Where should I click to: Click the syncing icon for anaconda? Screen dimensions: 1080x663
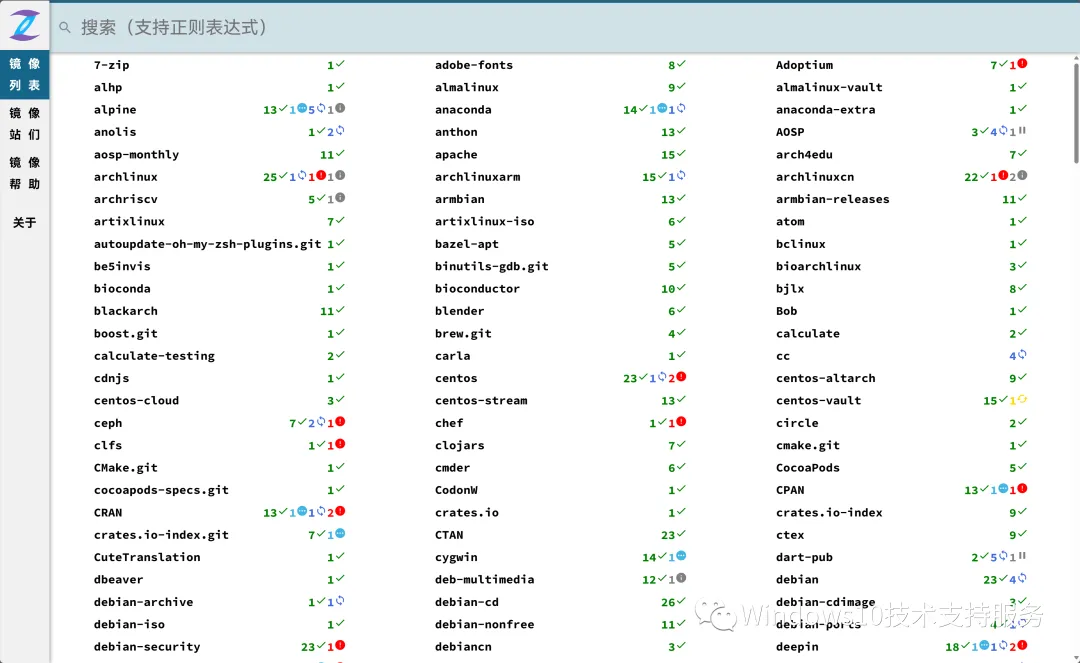(681, 108)
